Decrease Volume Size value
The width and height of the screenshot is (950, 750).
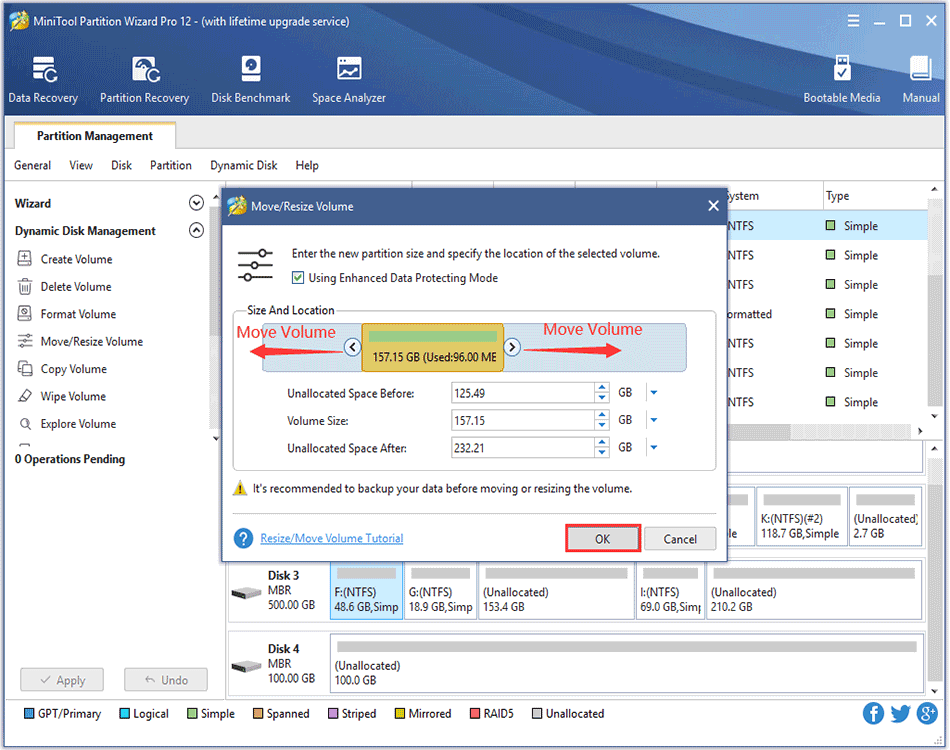602,425
